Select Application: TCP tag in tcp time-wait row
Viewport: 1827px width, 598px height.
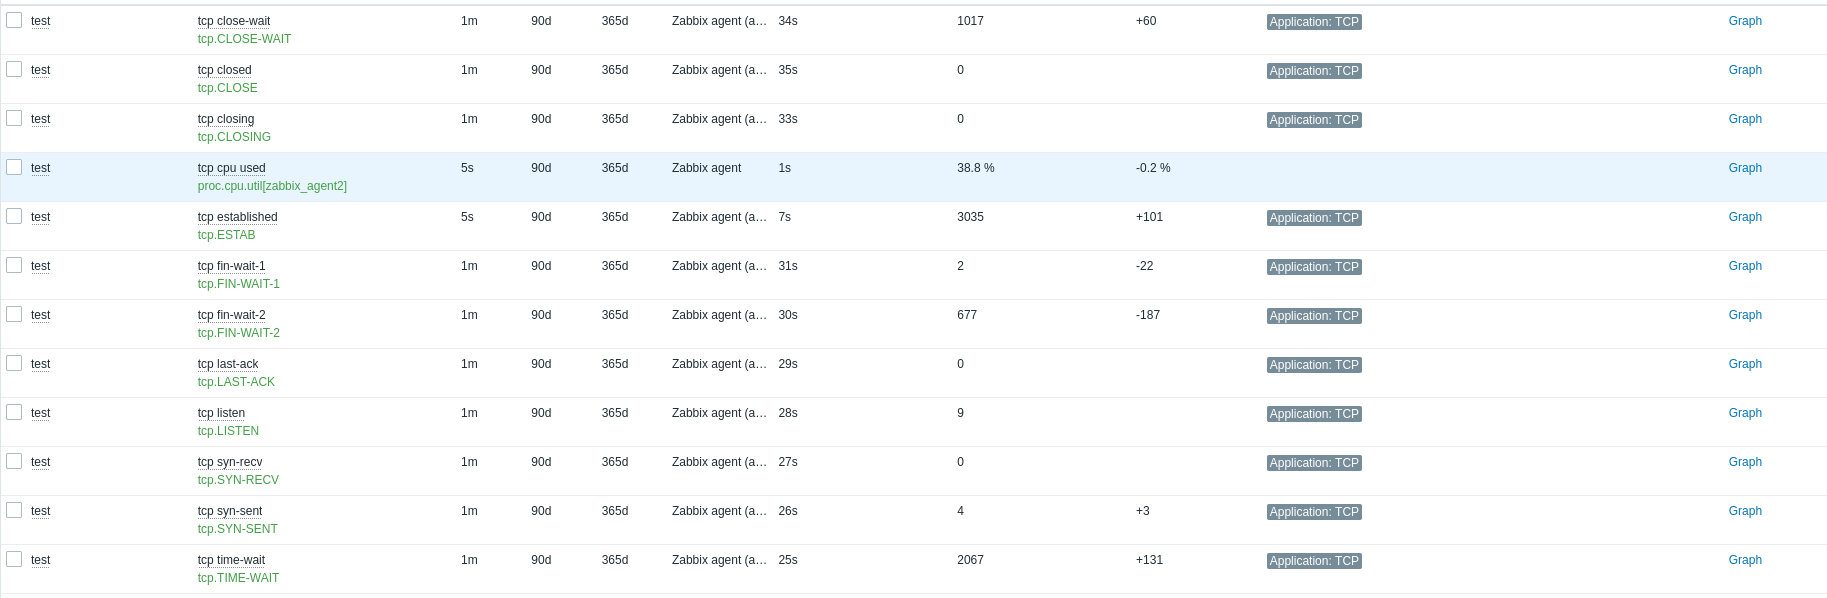tap(1314, 561)
